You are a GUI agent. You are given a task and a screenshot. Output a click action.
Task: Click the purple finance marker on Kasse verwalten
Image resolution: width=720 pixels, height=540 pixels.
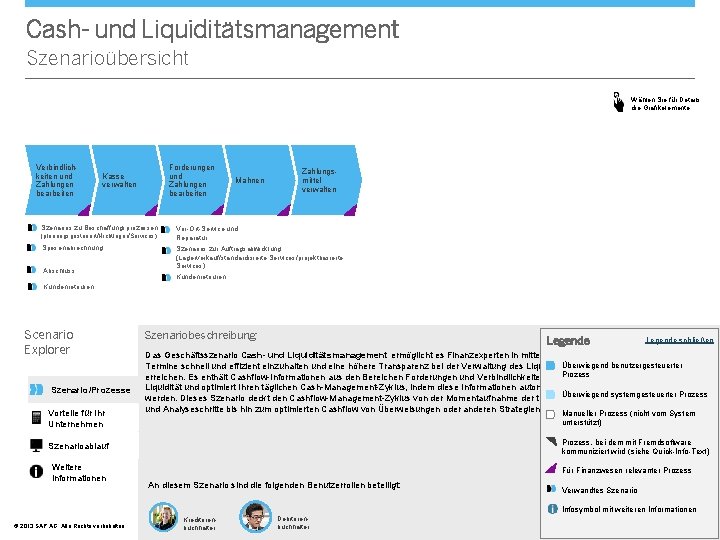[x=152, y=210]
